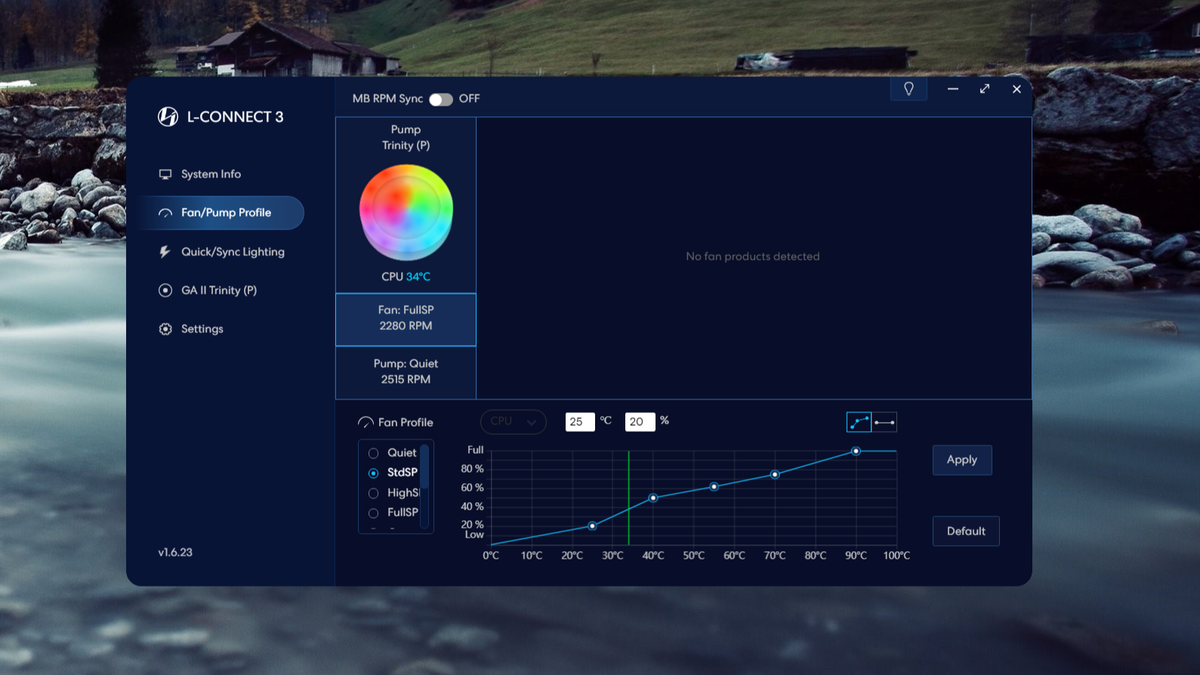The image size is (1200, 675).
Task: Toggle MB RPM Sync switch
Action: (x=441, y=99)
